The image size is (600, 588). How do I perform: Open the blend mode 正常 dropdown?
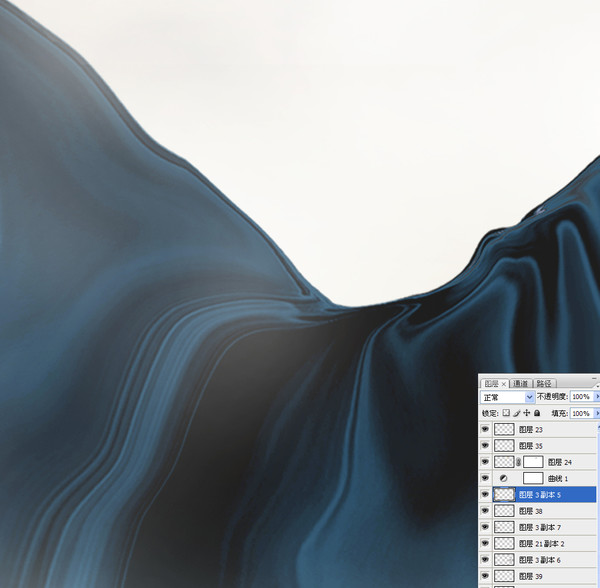[x=507, y=397]
